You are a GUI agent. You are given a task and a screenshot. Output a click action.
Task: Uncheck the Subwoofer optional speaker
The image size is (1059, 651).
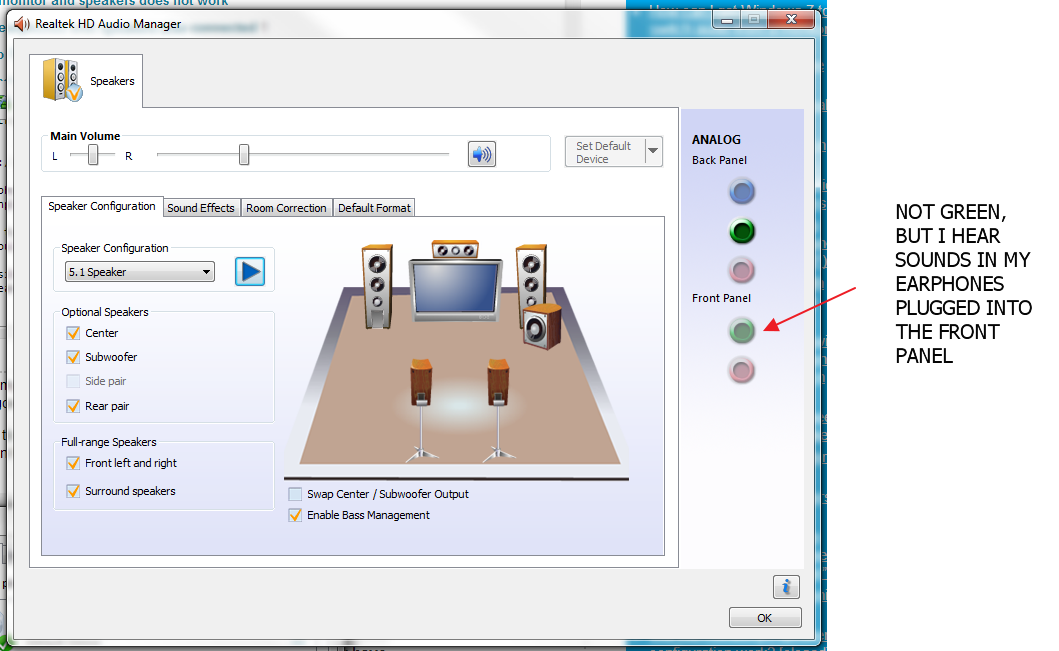(x=73, y=357)
